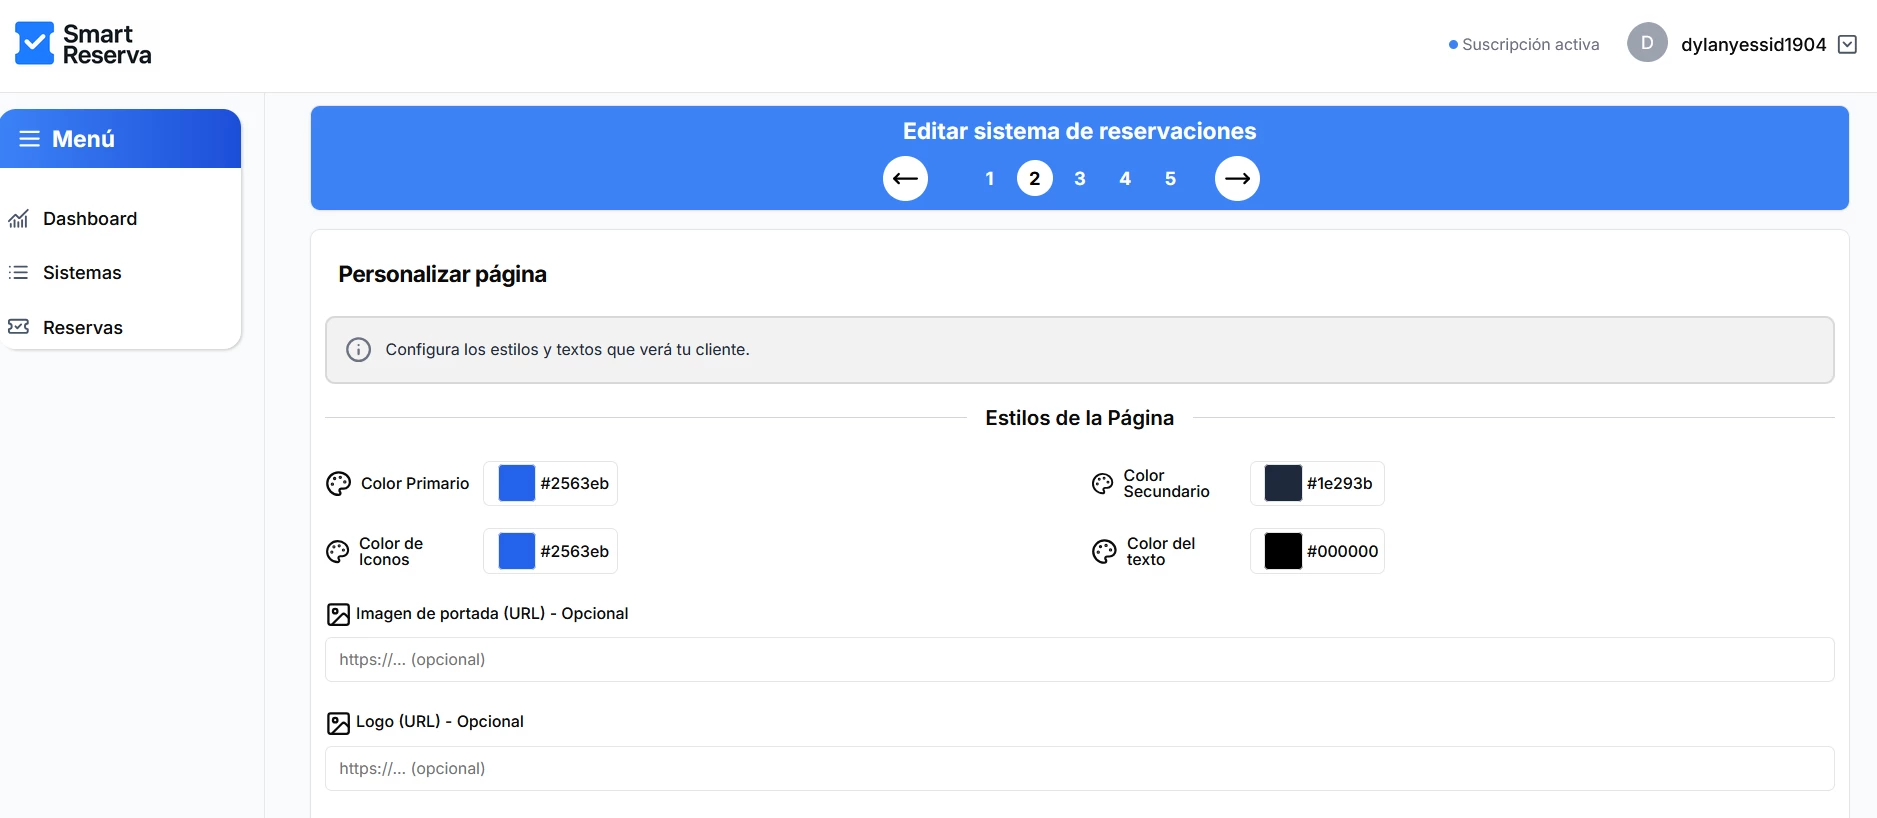Focus the Imagen de portada URL field
Viewport: 1877px width, 818px height.
point(1079,660)
